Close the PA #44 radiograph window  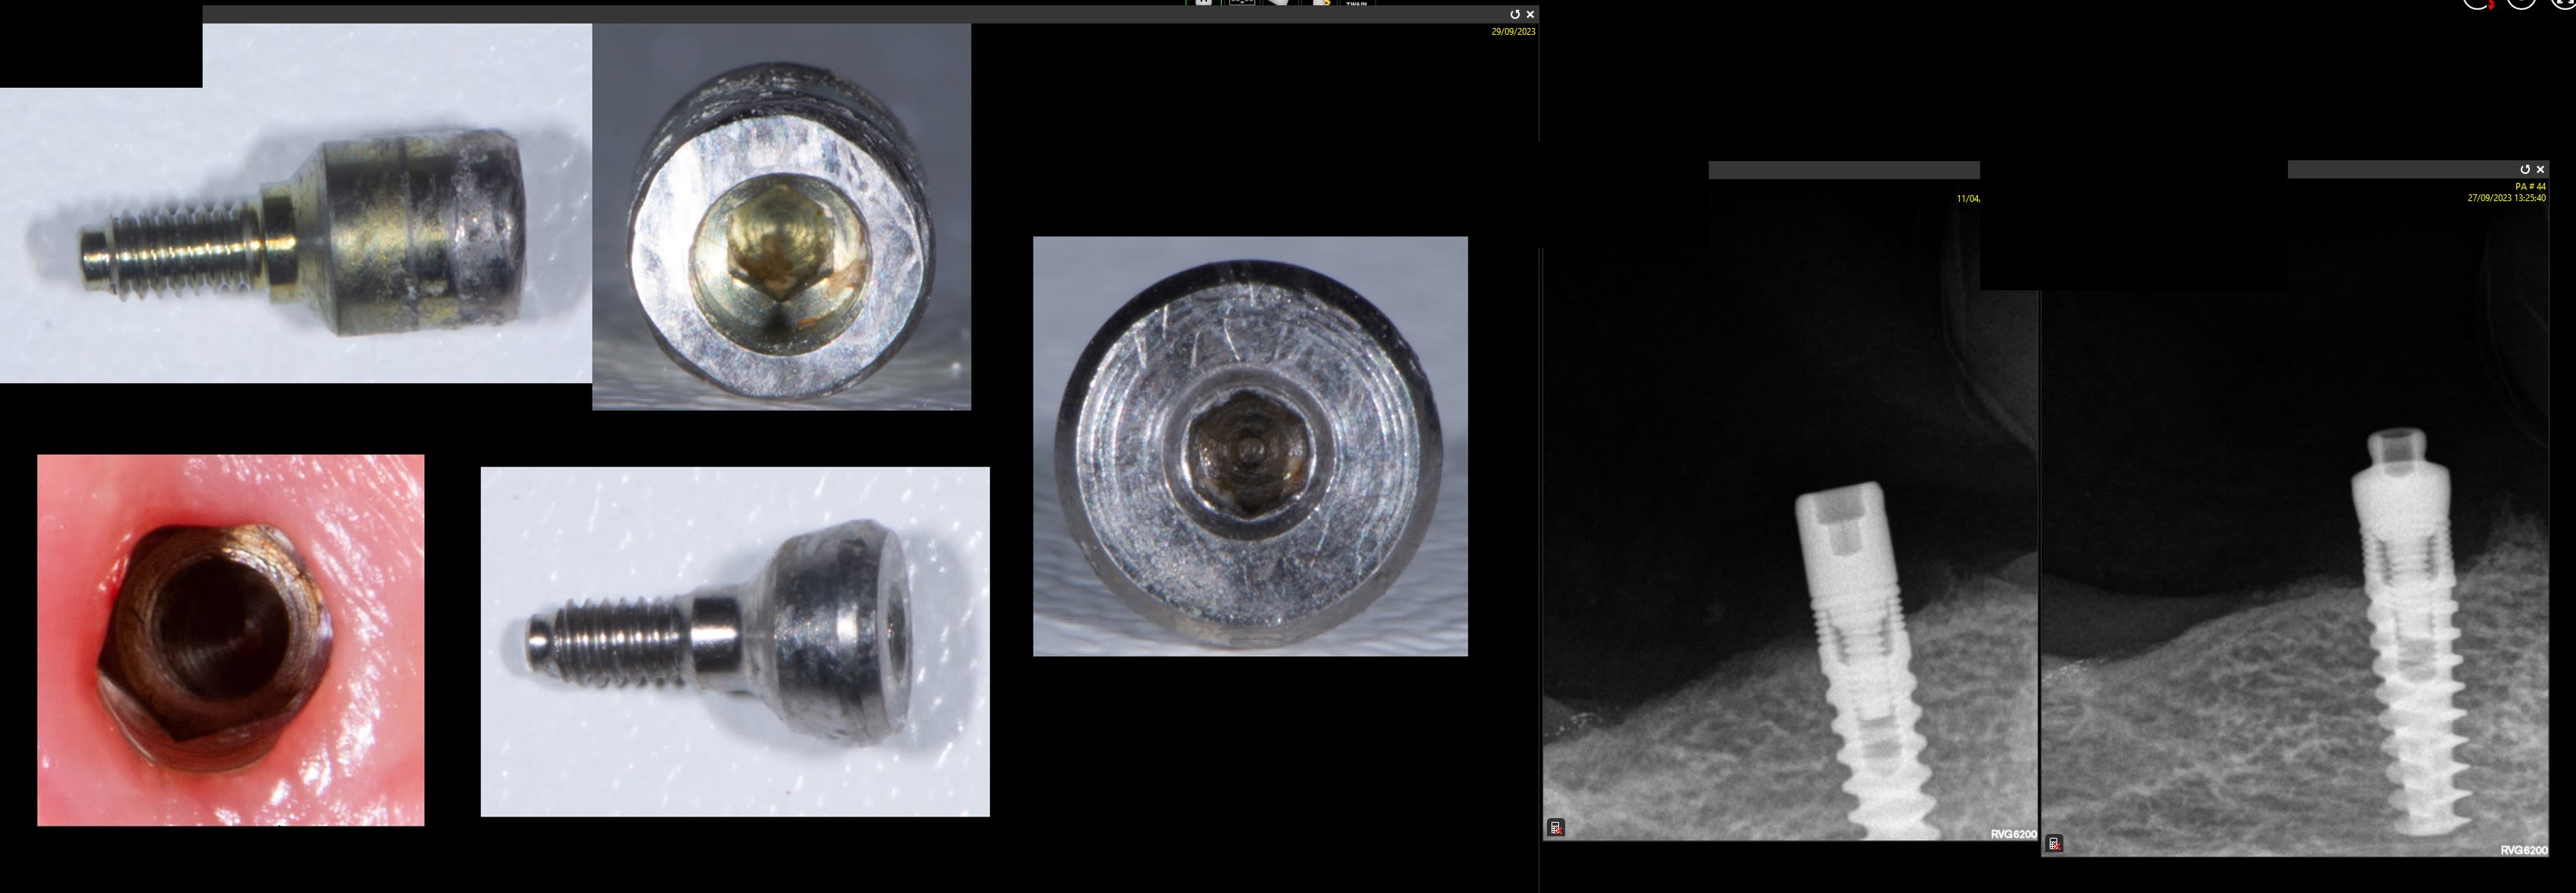[x=2540, y=170]
